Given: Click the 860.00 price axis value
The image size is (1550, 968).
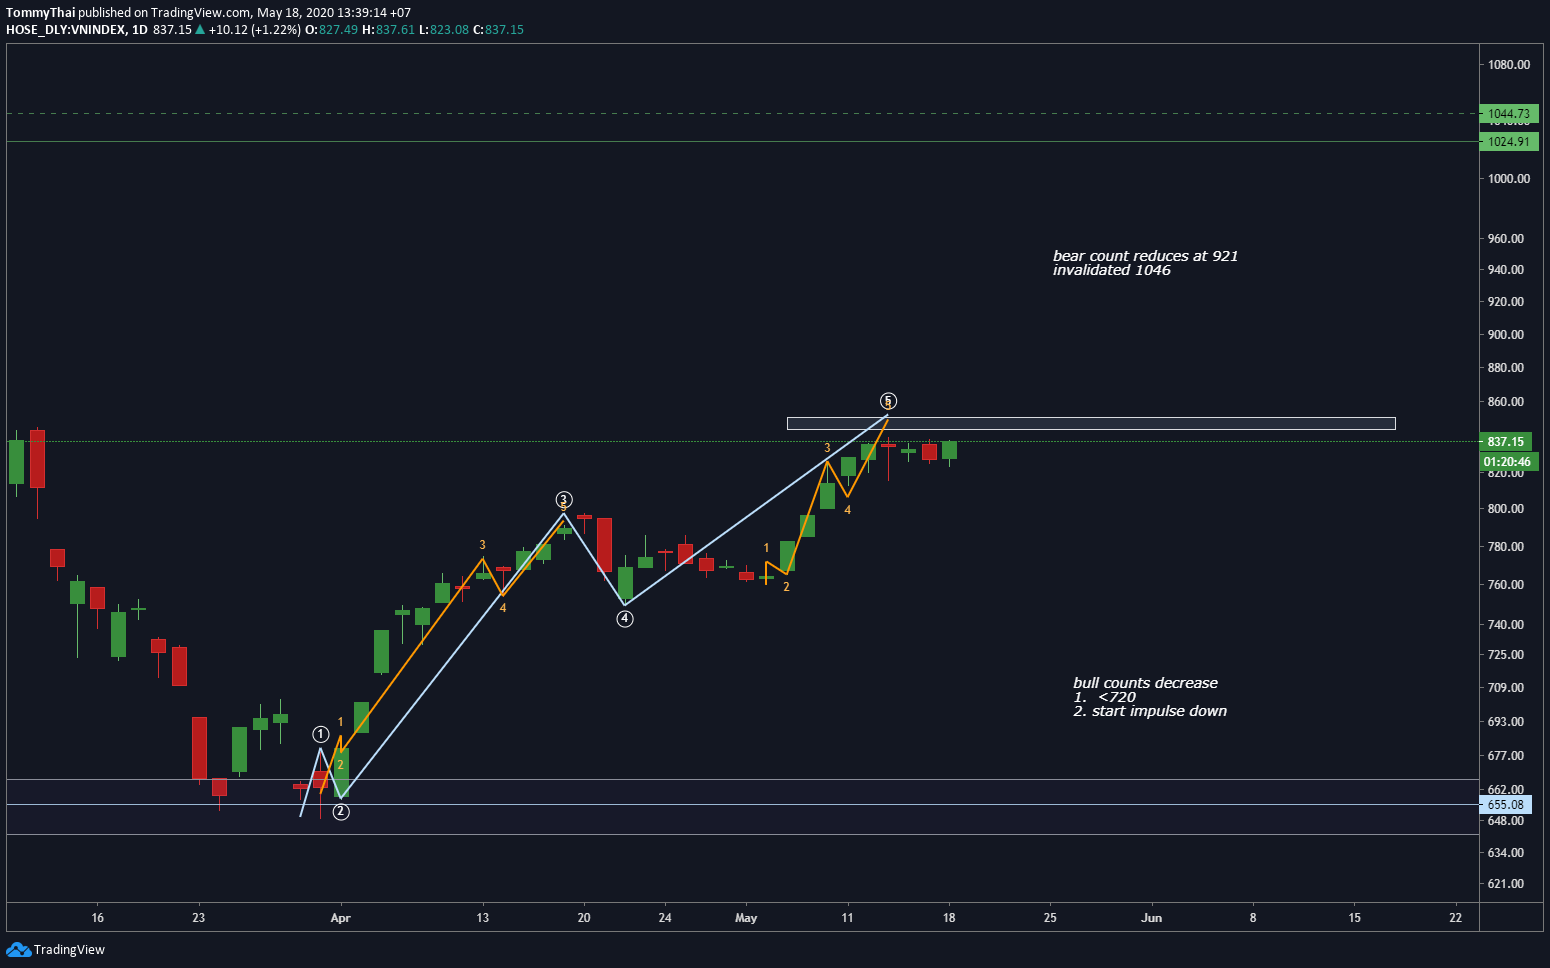Looking at the screenshot, I should coord(1506,401).
